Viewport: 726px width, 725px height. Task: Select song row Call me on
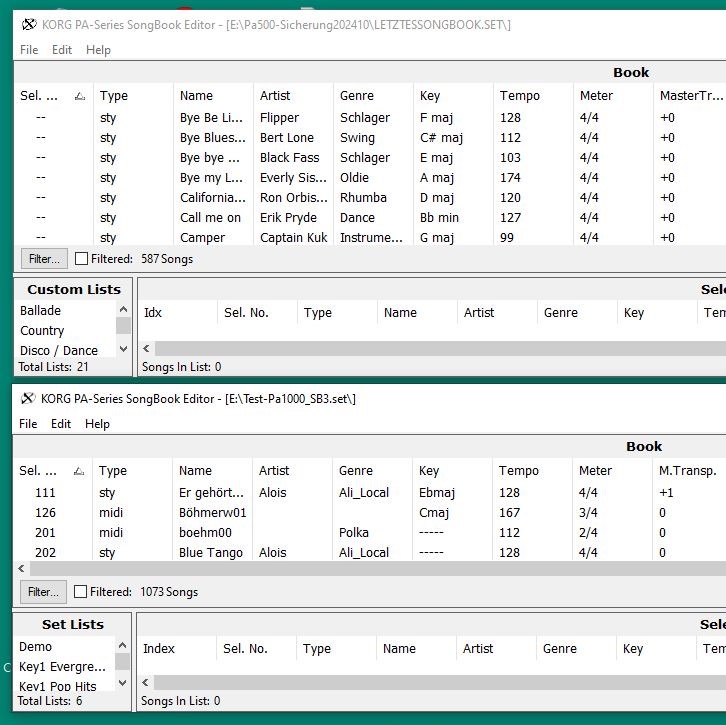pyautogui.click(x=370, y=217)
